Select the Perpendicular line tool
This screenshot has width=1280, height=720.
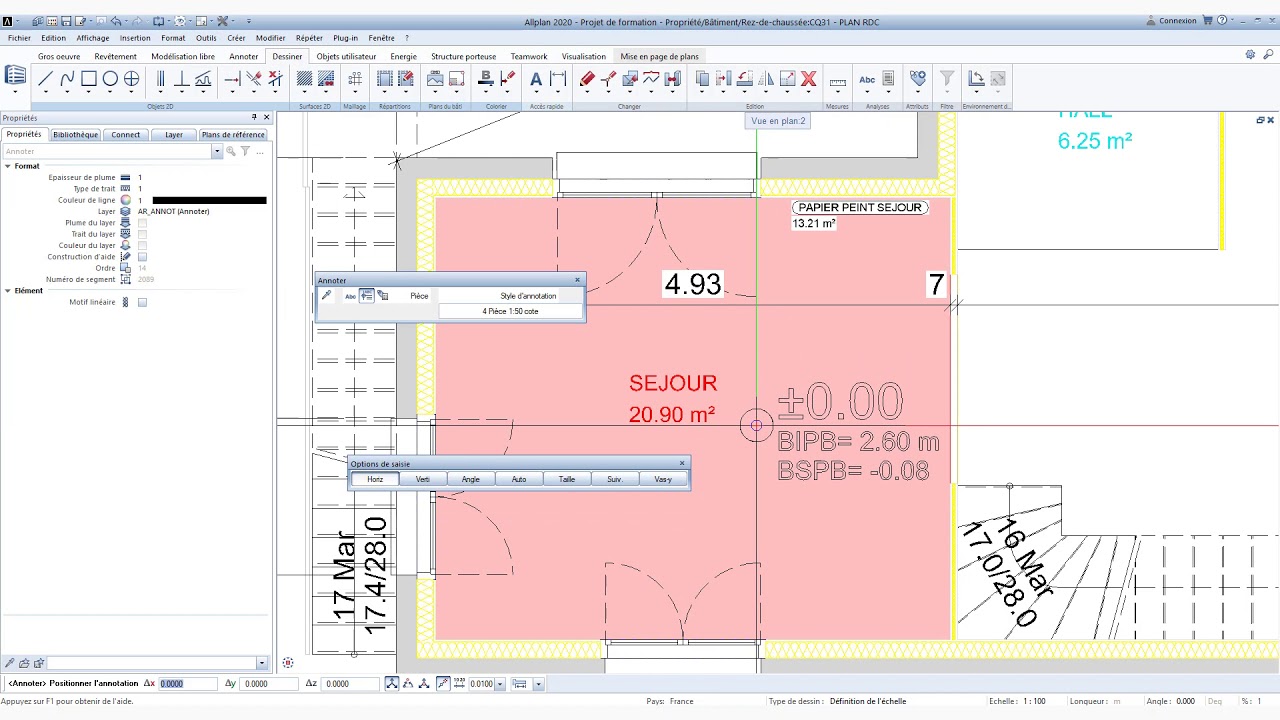coord(182,79)
